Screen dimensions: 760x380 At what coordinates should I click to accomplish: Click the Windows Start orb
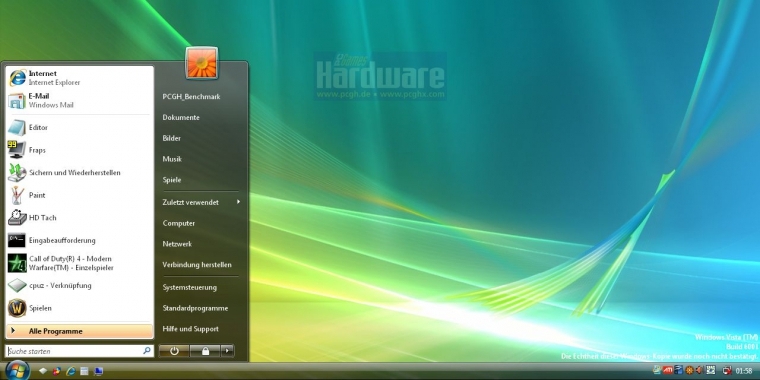point(17,371)
